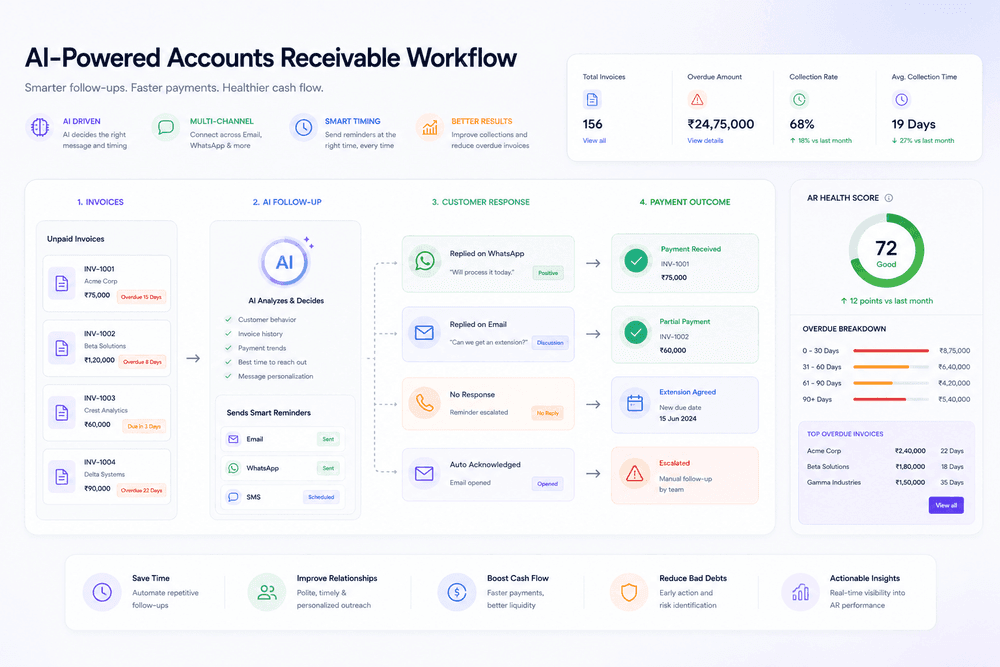Open View details under Overdue Amount
Screen dimensions: 1000x667
coord(705,141)
